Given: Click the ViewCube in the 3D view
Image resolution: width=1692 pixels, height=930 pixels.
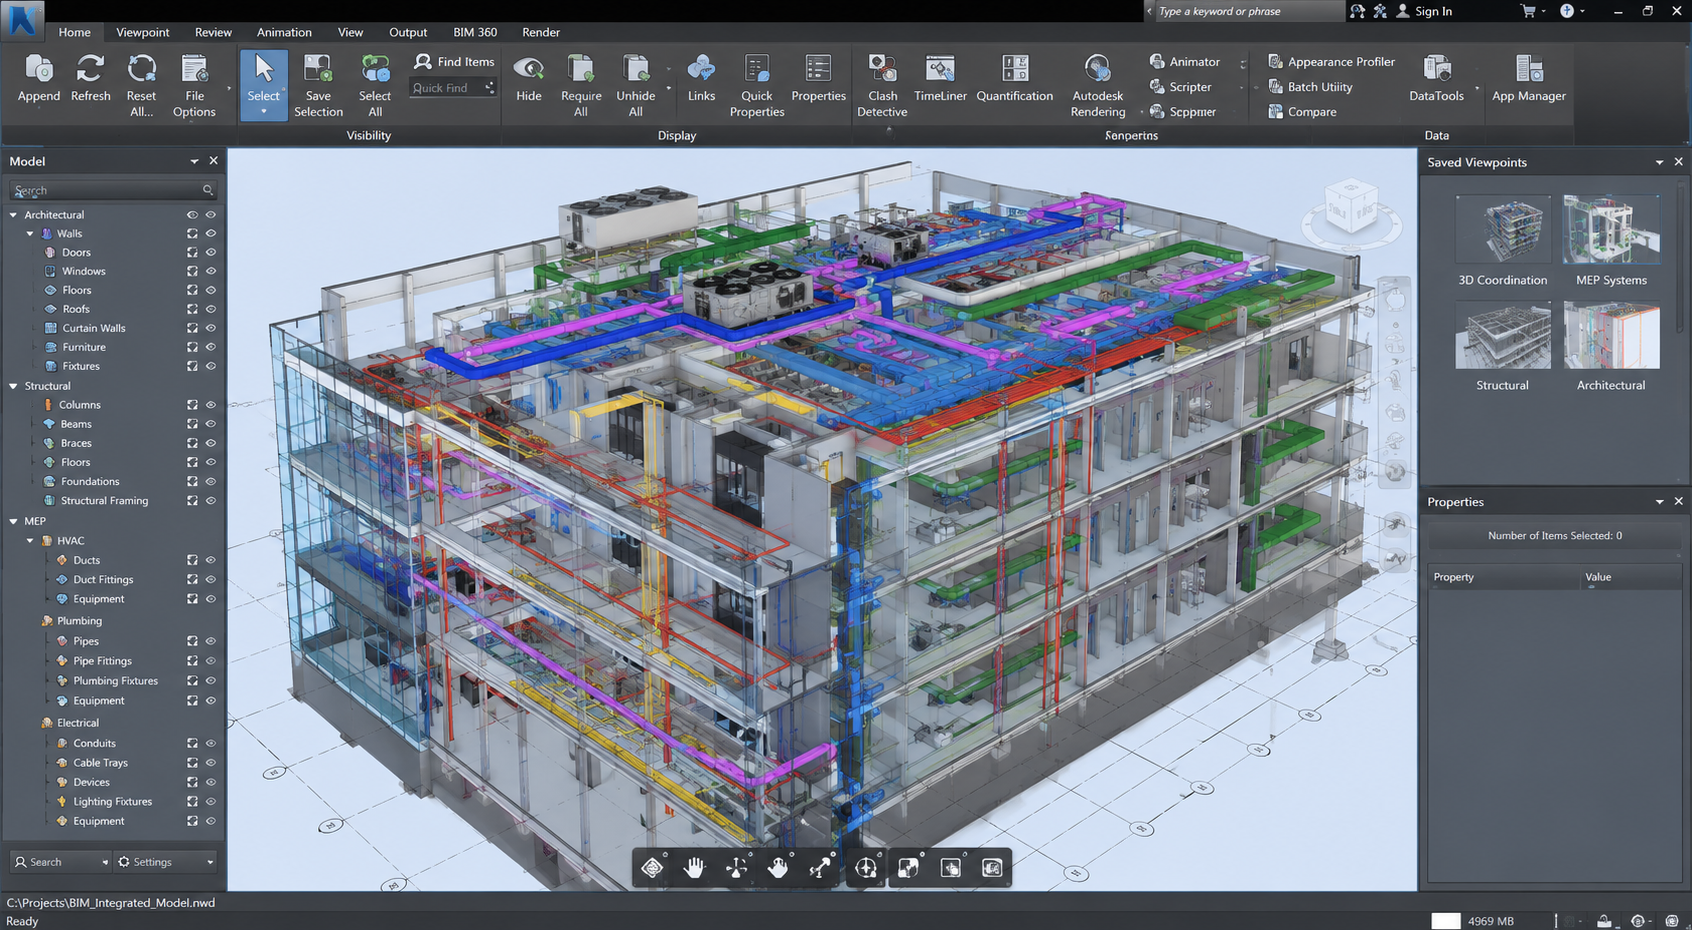Looking at the screenshot, I should [1352, 210].
